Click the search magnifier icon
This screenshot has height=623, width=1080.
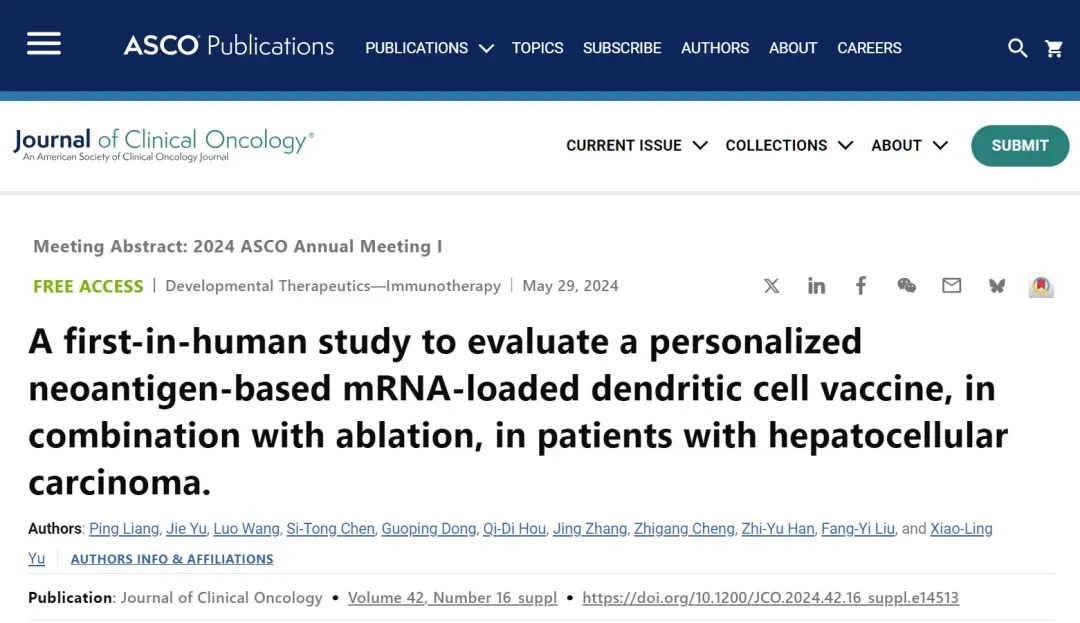(x=1017, y=48)
